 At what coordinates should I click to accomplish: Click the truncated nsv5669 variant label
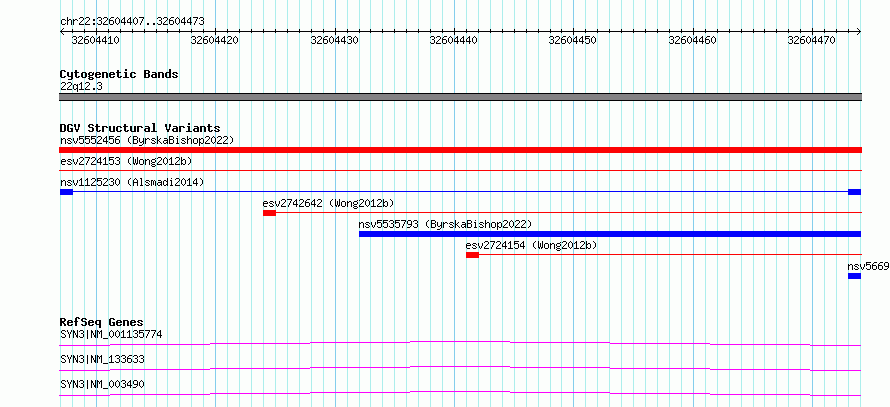coord(868,266)
